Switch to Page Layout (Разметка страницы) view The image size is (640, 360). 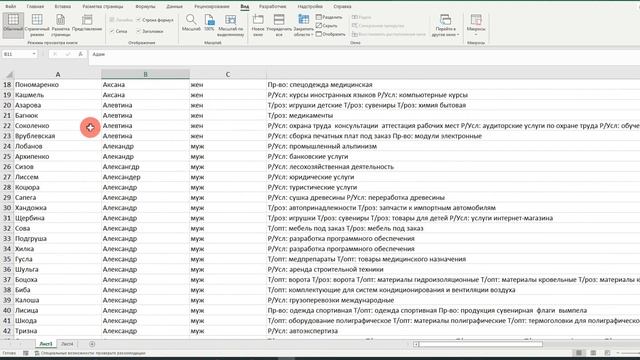tap(60, 24)
